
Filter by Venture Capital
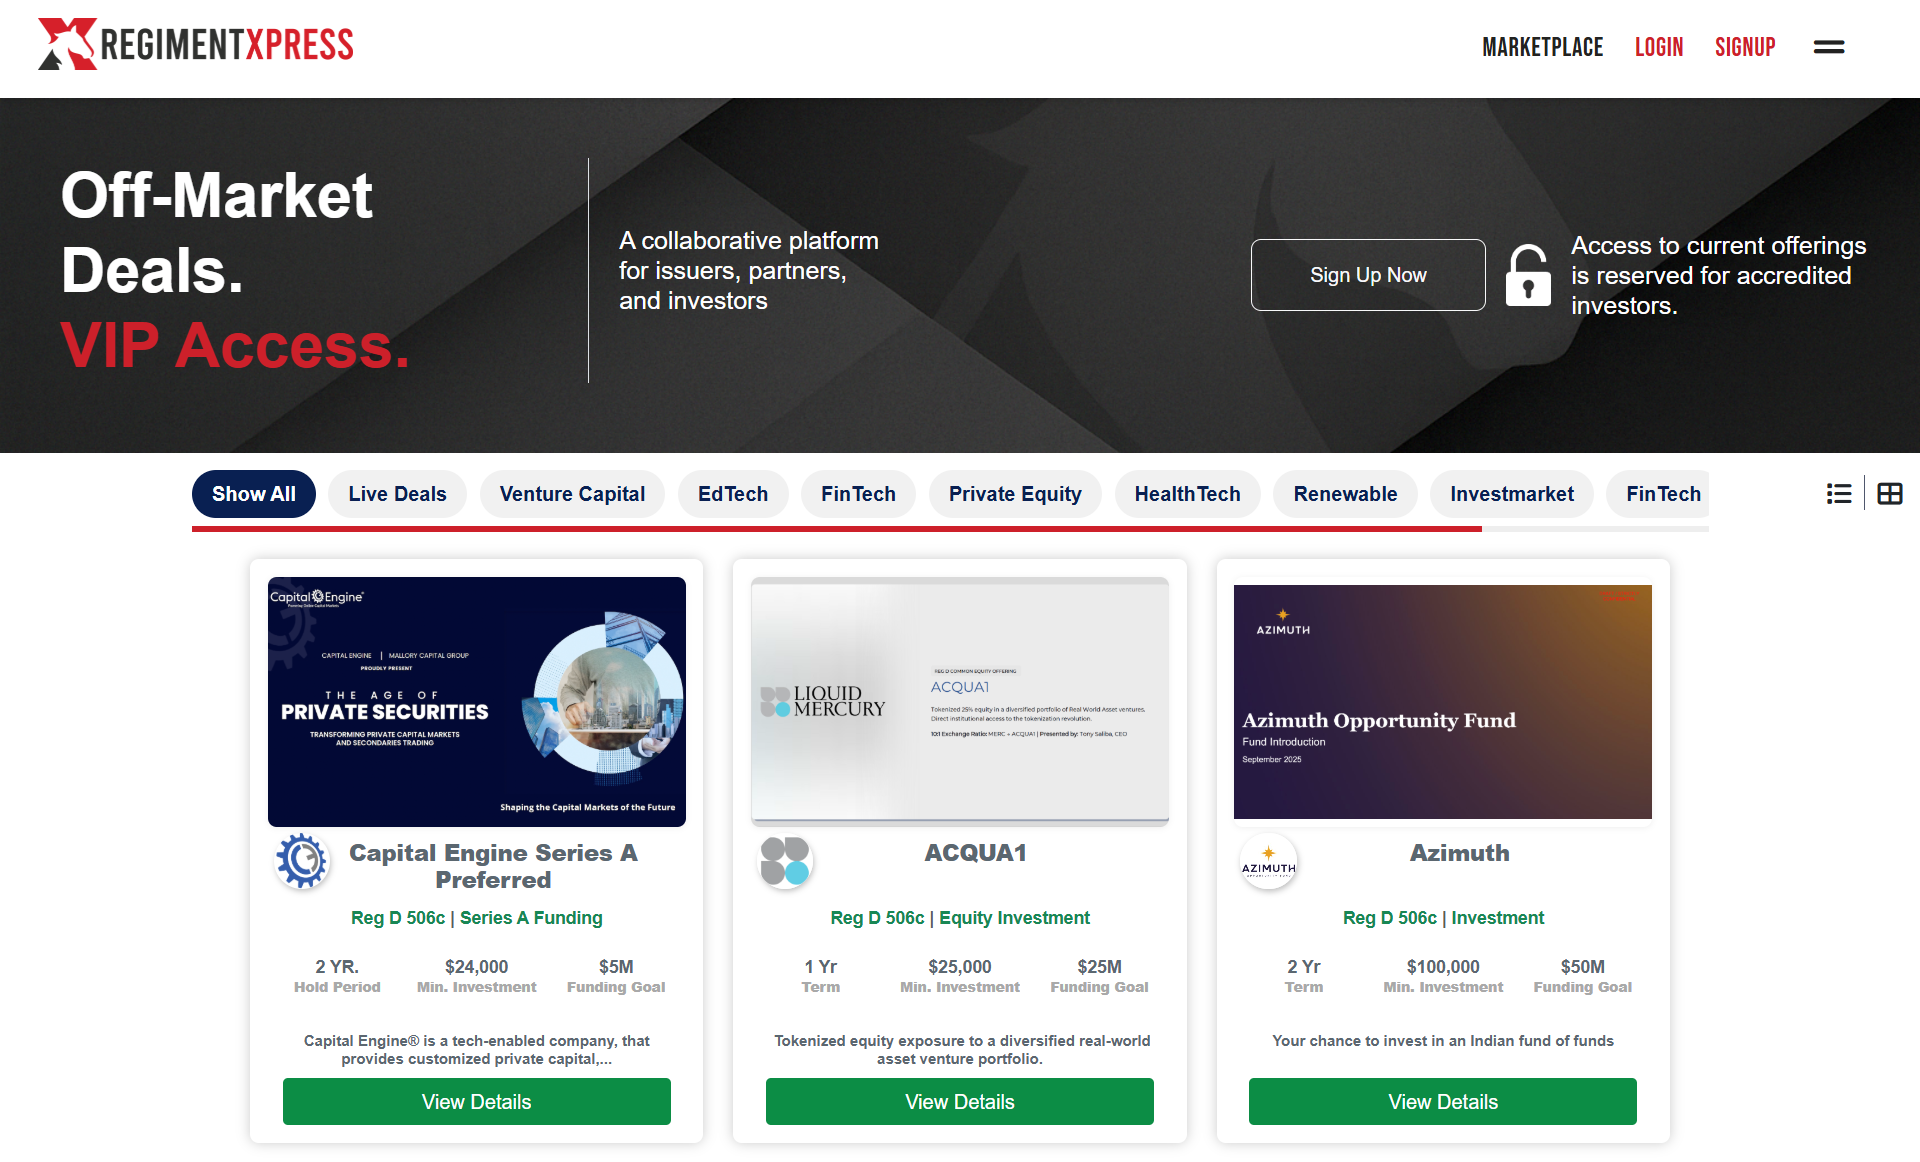572,494
